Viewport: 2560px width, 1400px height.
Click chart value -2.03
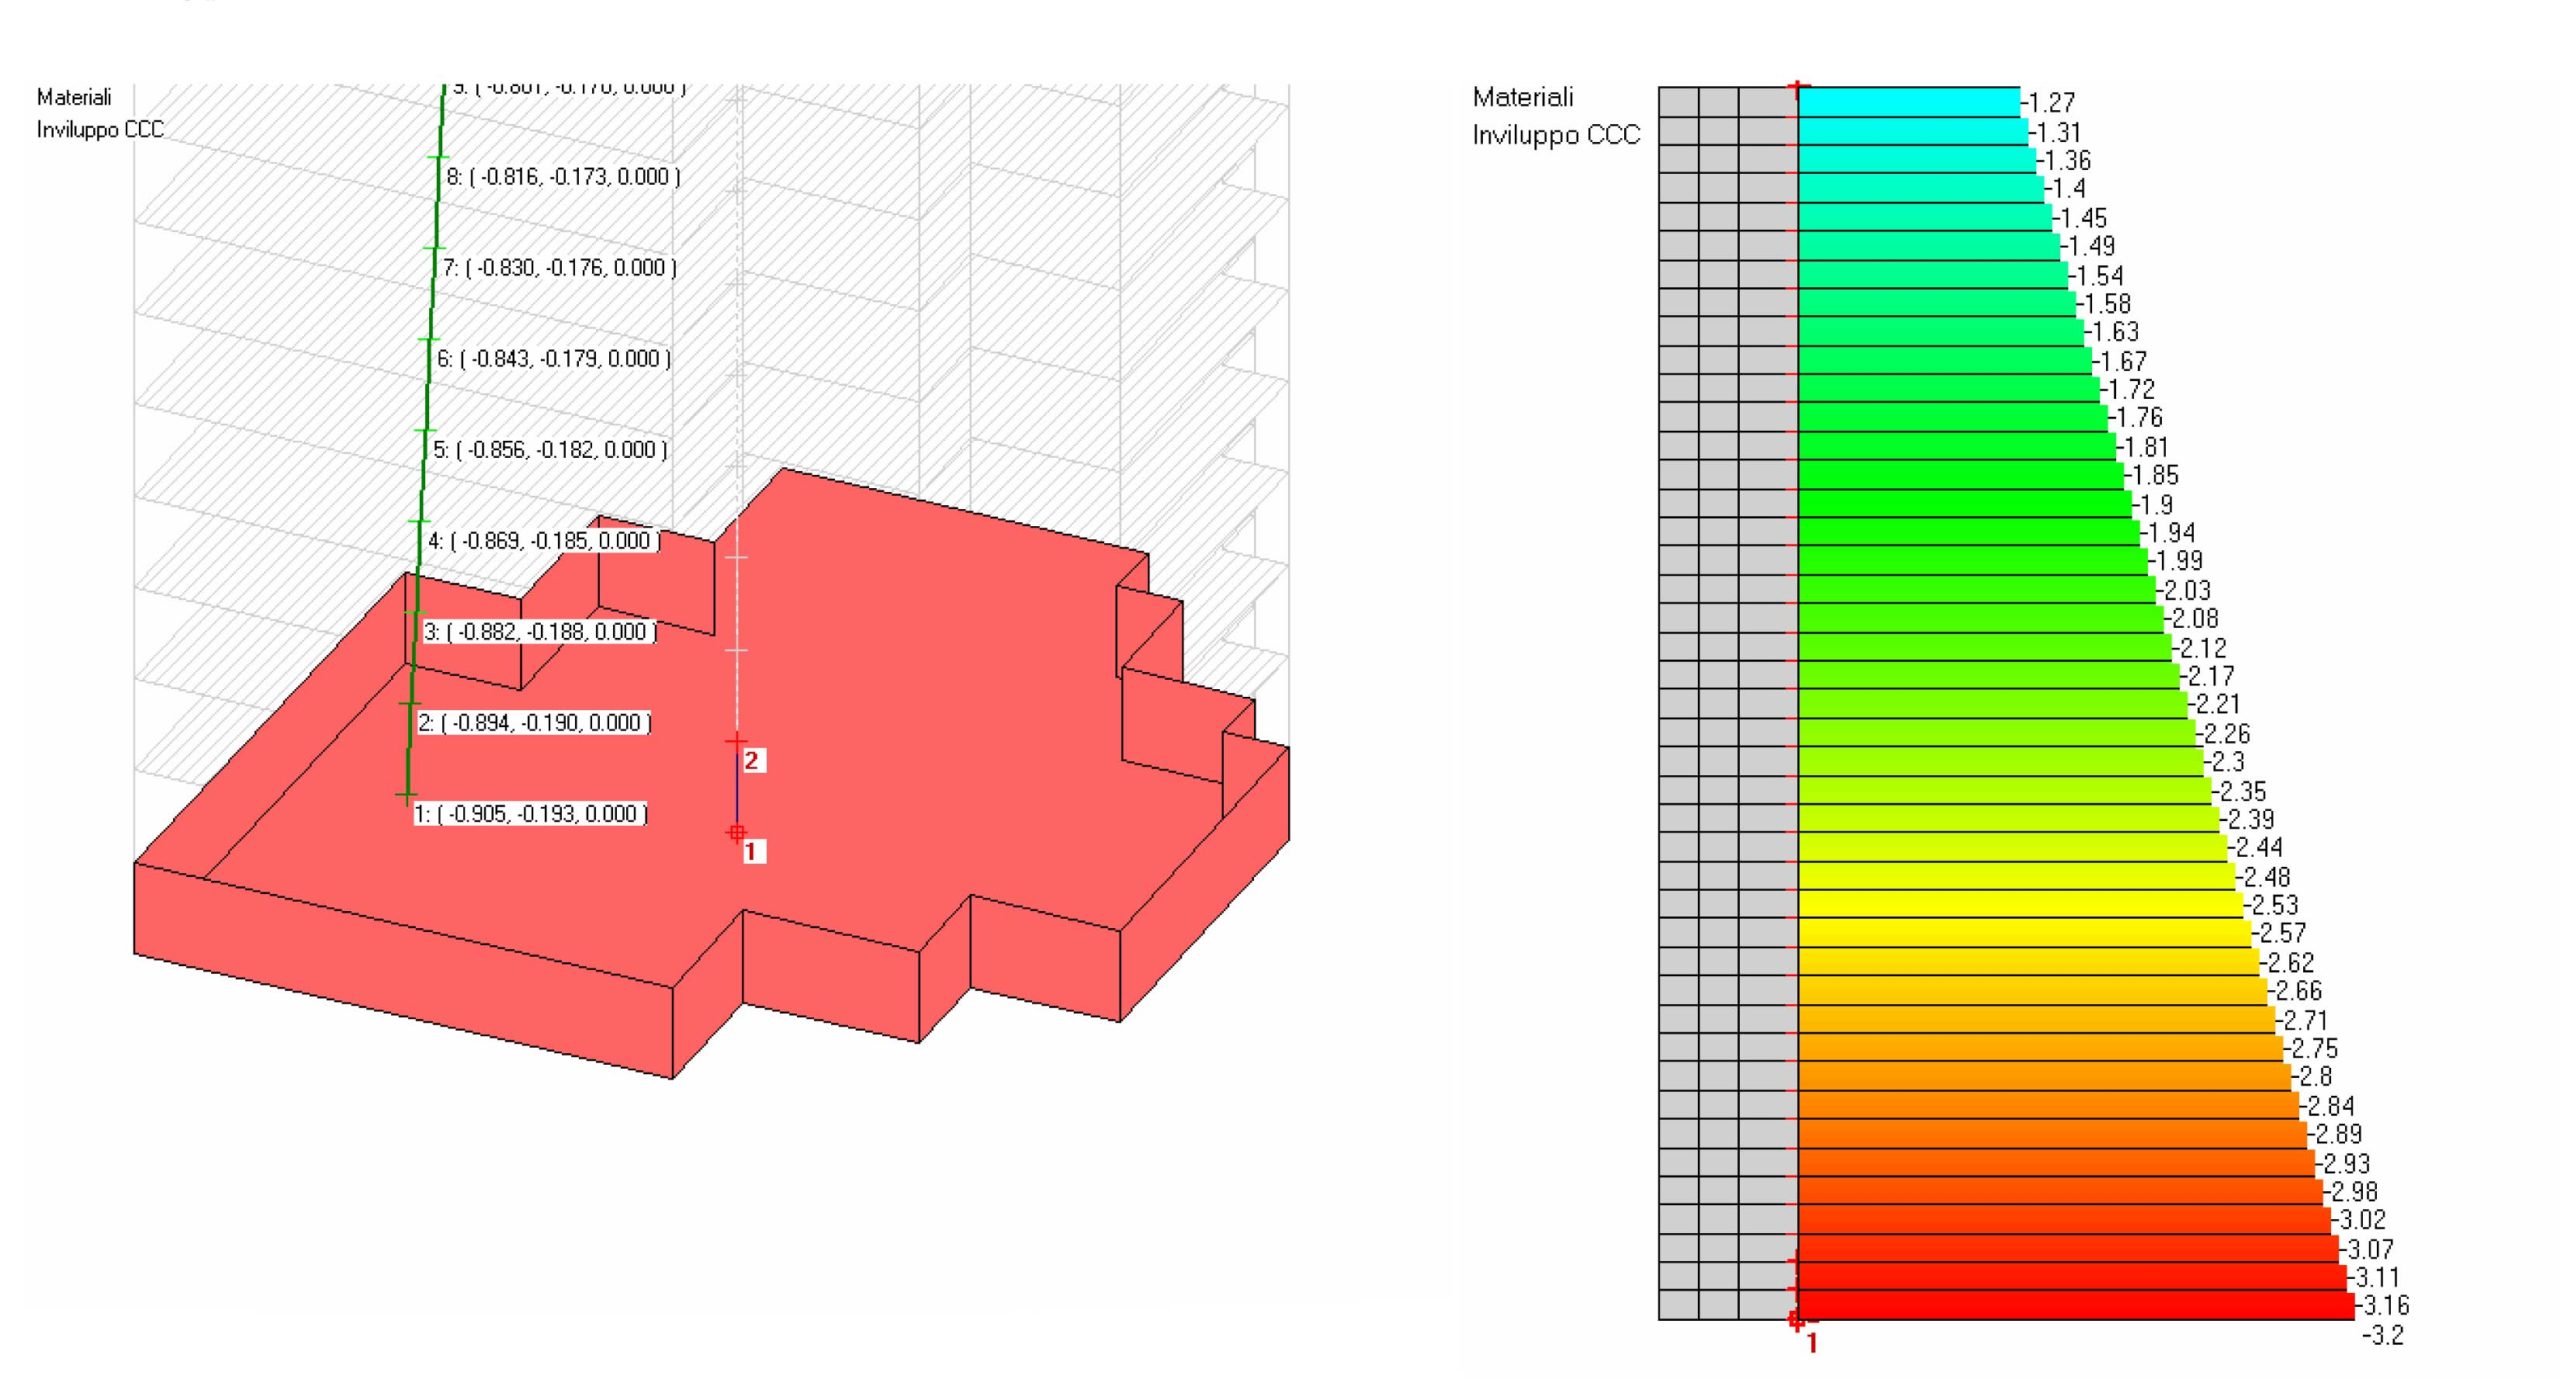point(2184,590)
